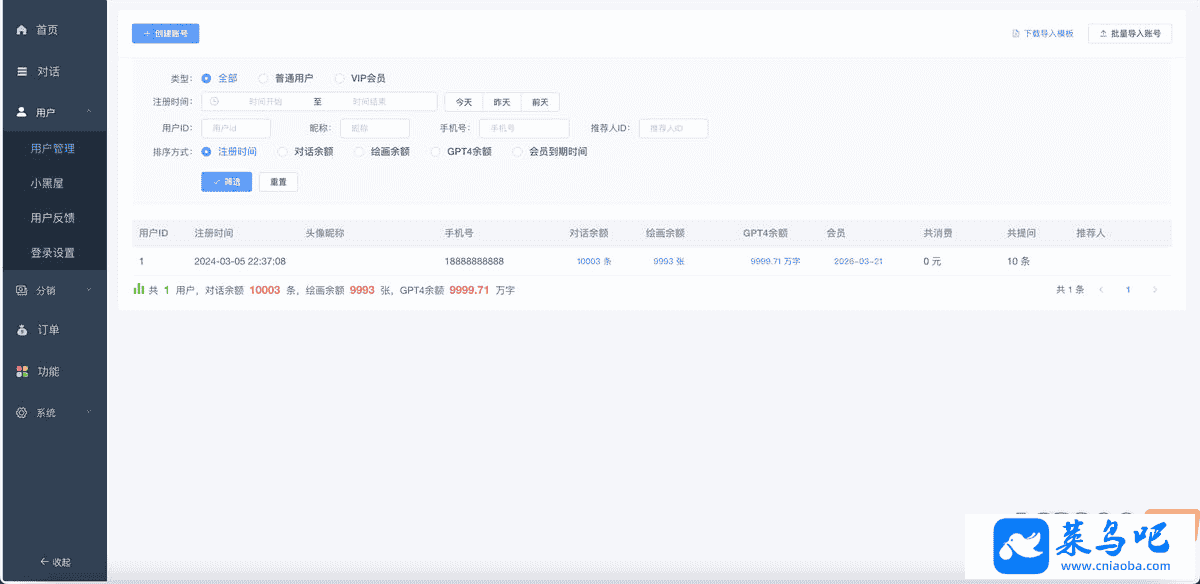Screen dimensions: 1200x584
Task: Collapse the 用户 submenu chevron
Action: [89, 112]
